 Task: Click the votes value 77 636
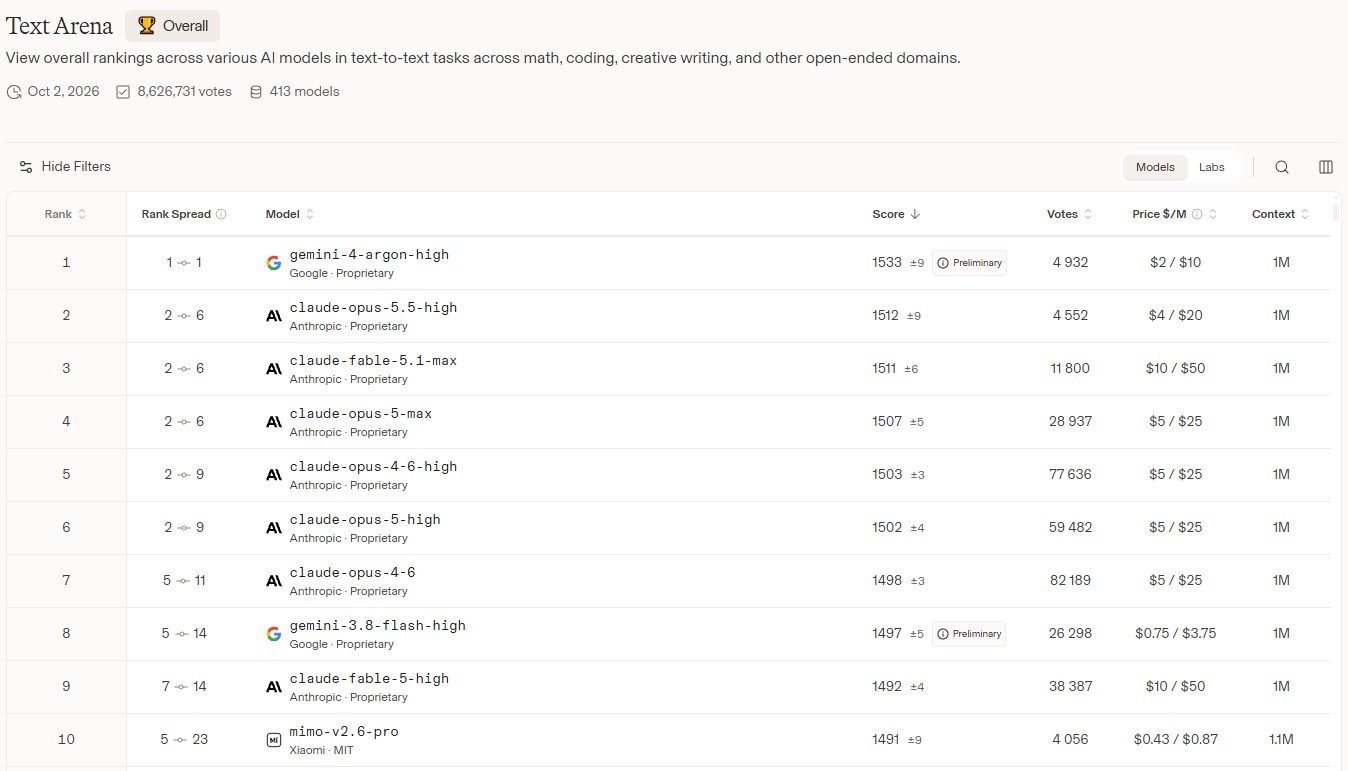pyautogui.click(x=1070, y=475)
